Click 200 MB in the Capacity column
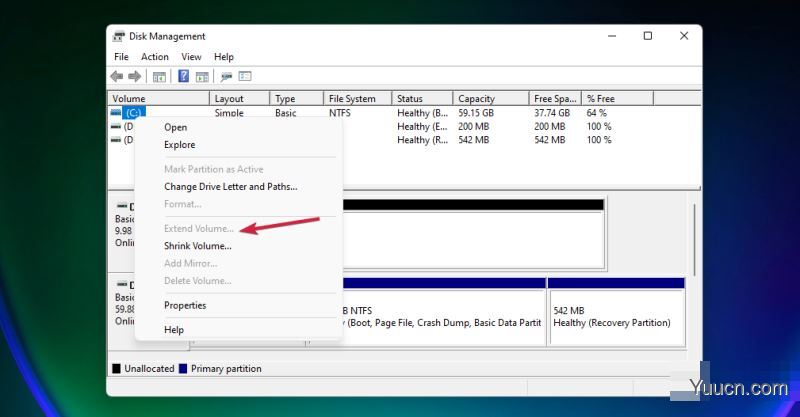Viewport: 800px width, 417px height. click(x=473, y=126)
